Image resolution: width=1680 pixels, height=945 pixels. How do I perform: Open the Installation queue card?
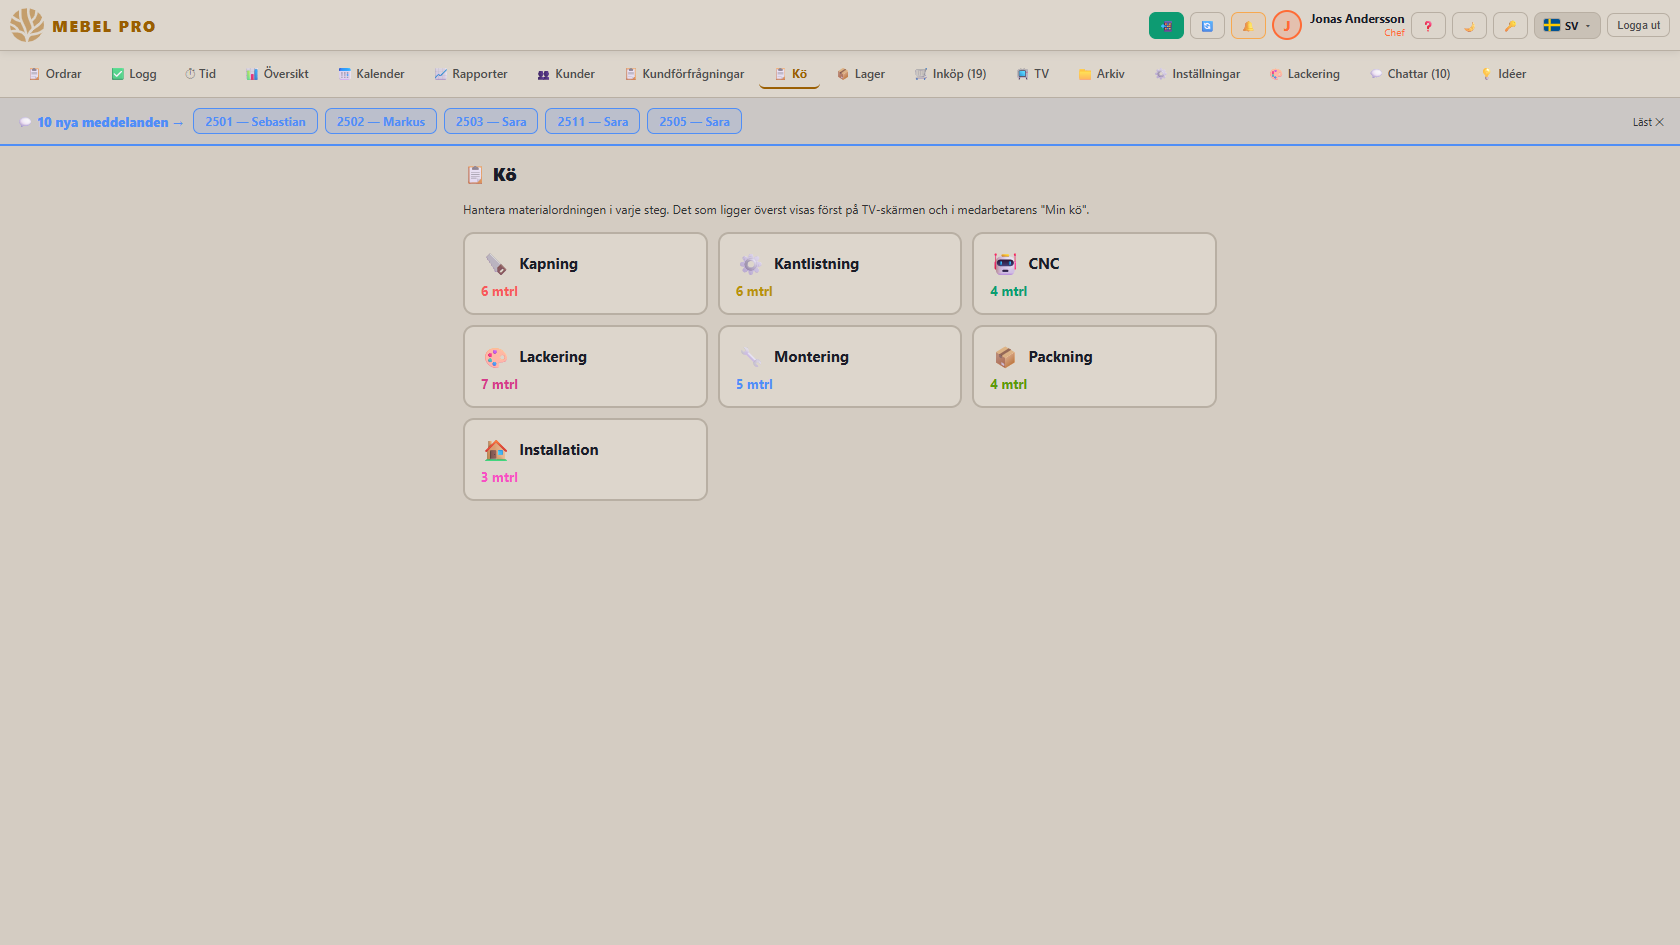click(x=585, y=460)
